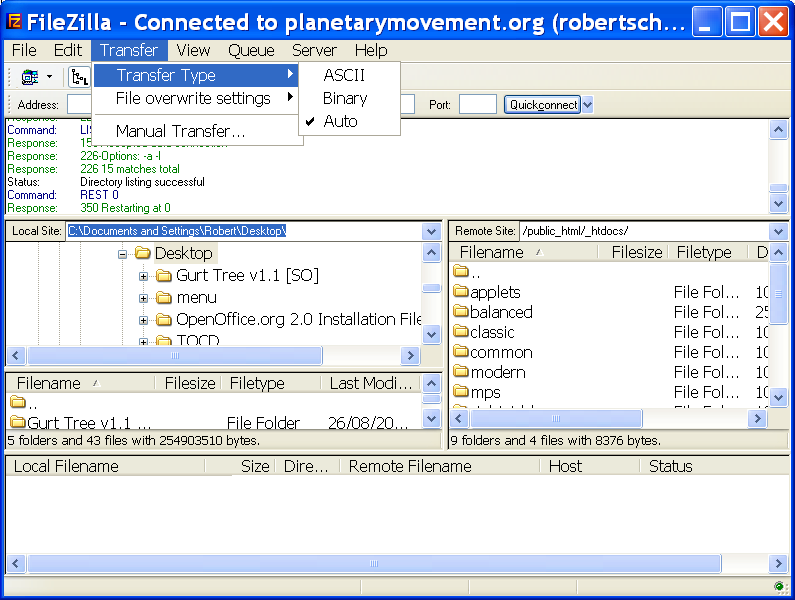Click the Gurt Tree folder icon in local list
This screenshot has width=795, height=600.
pos(18,422)
